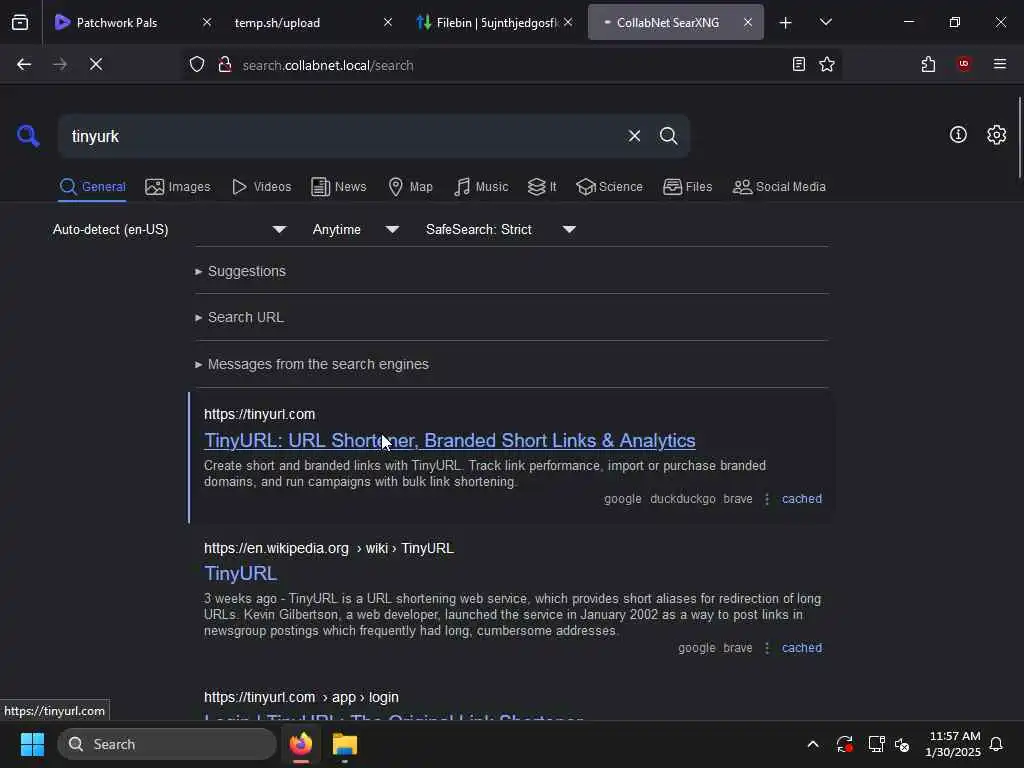The height and width of the screenshot is (768, 1024).
Task: Close the CollabNet SearXNG tab
Action: [x=748, y=22]
